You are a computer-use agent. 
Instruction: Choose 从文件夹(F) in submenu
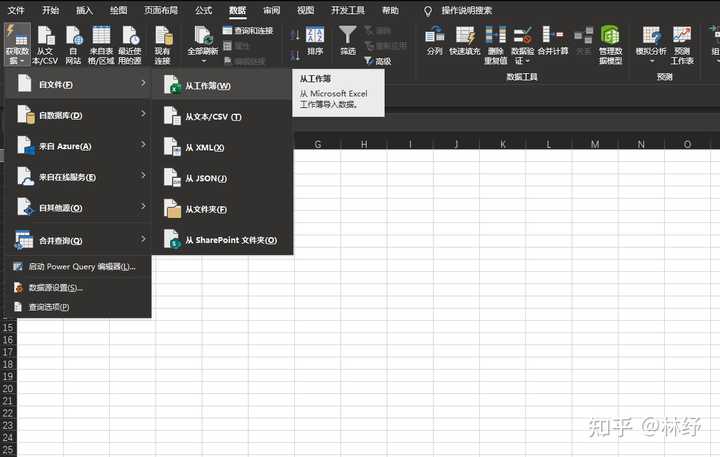tap(222, 209)
